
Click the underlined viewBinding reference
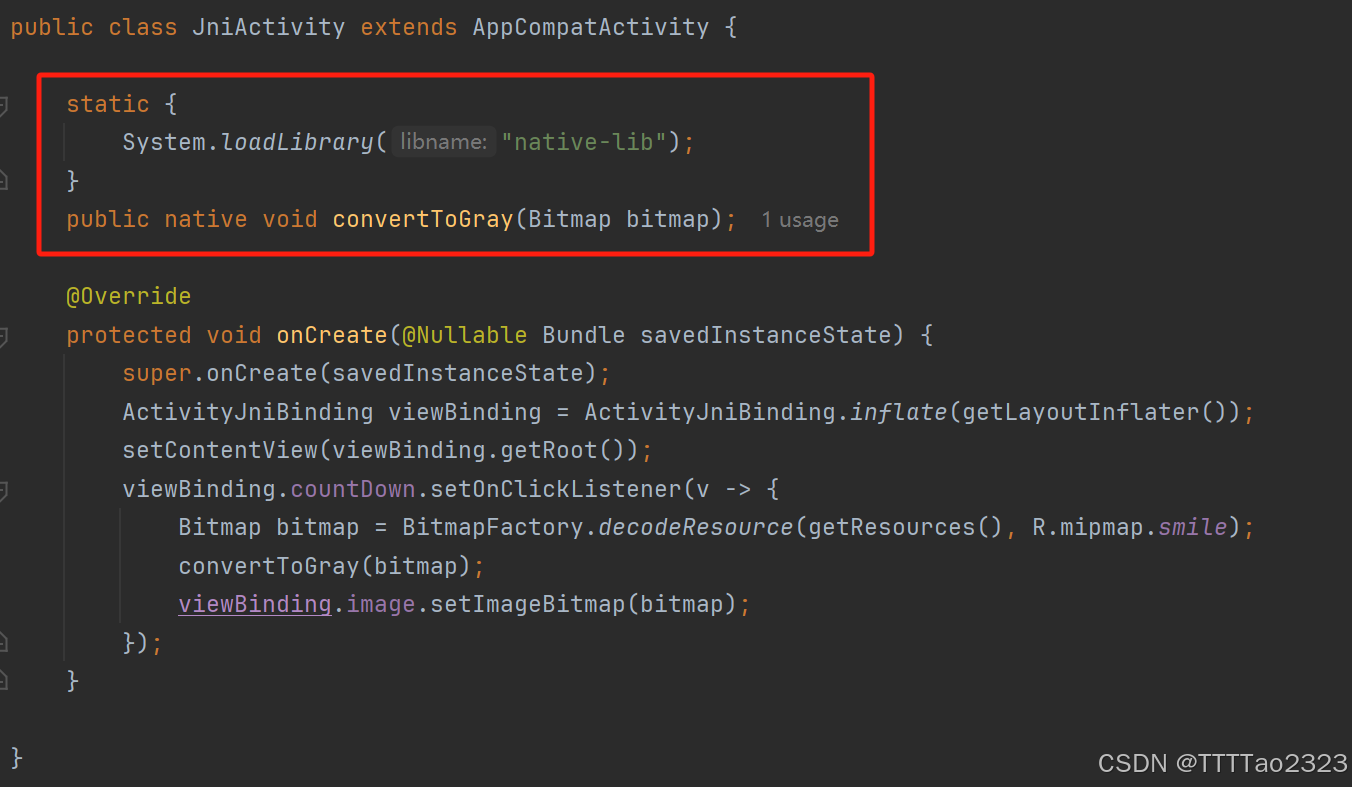click(x=254, y=603)
